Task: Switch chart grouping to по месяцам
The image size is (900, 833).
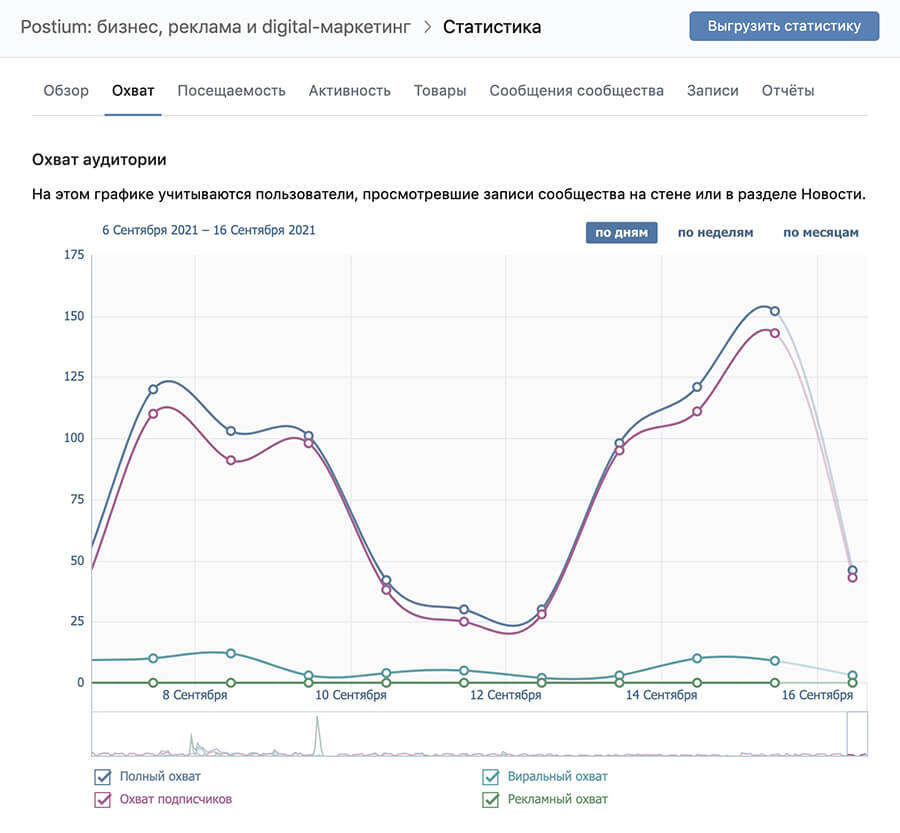Action: (820, 233)
